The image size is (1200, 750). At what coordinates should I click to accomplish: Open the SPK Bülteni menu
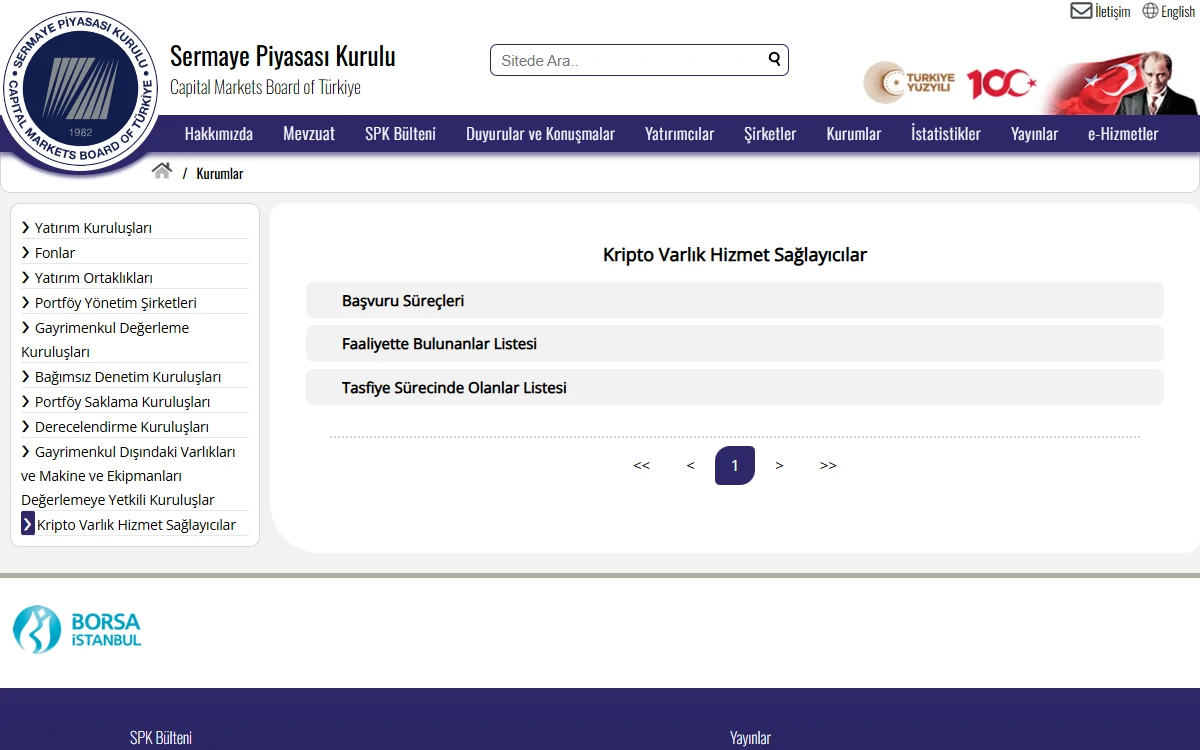pyautogui.click(x=400, y=133)
